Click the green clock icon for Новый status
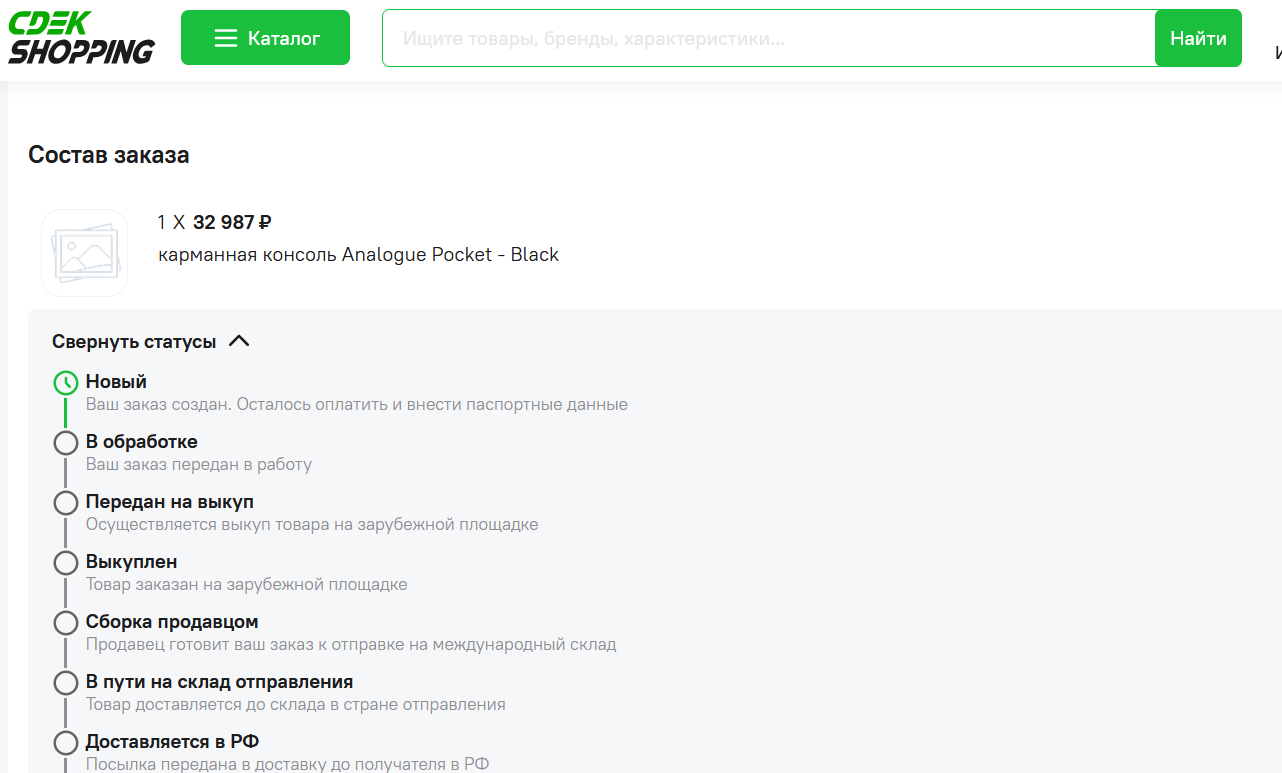Viewport: 1282px width, 773px height. [x=66, y=383]
